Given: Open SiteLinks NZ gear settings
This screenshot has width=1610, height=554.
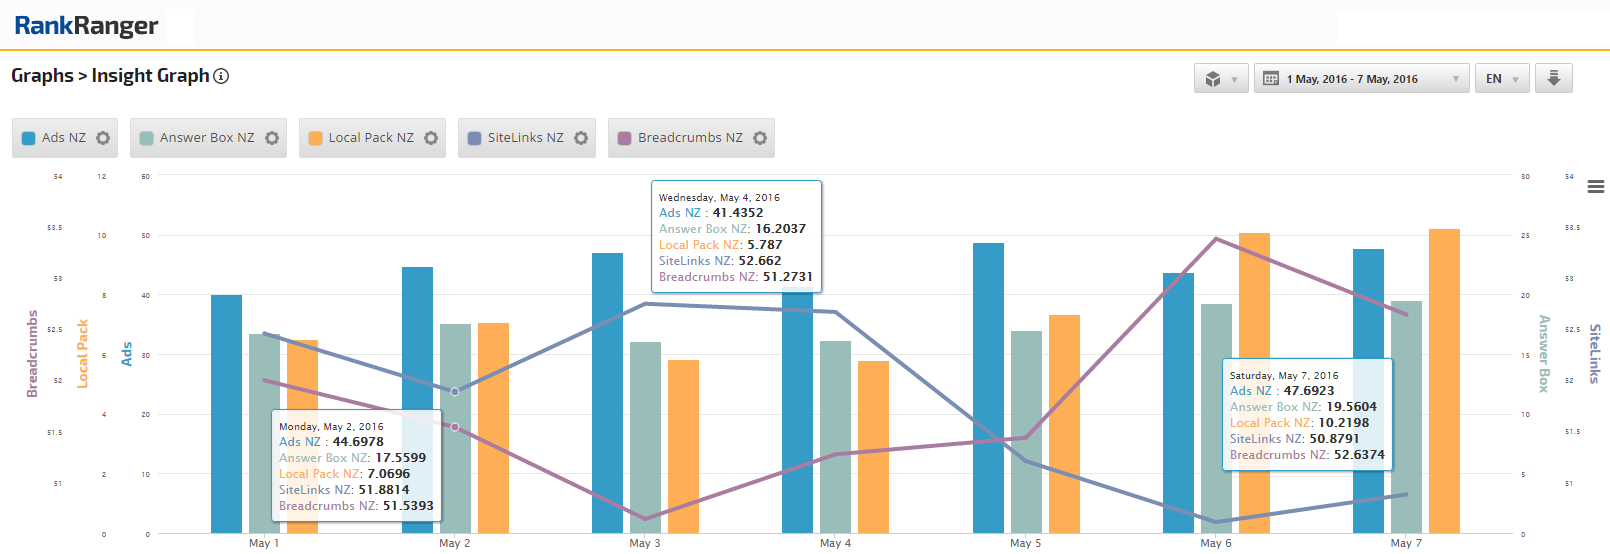Looking at the screenshot, I should click(581, 138).
